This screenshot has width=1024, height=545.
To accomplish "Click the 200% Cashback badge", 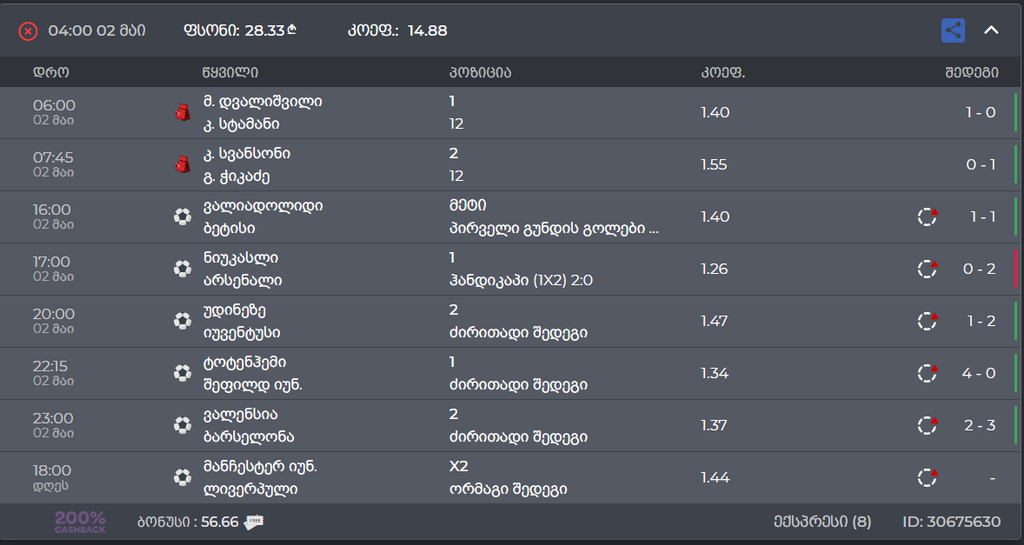I will pos(80,522).
